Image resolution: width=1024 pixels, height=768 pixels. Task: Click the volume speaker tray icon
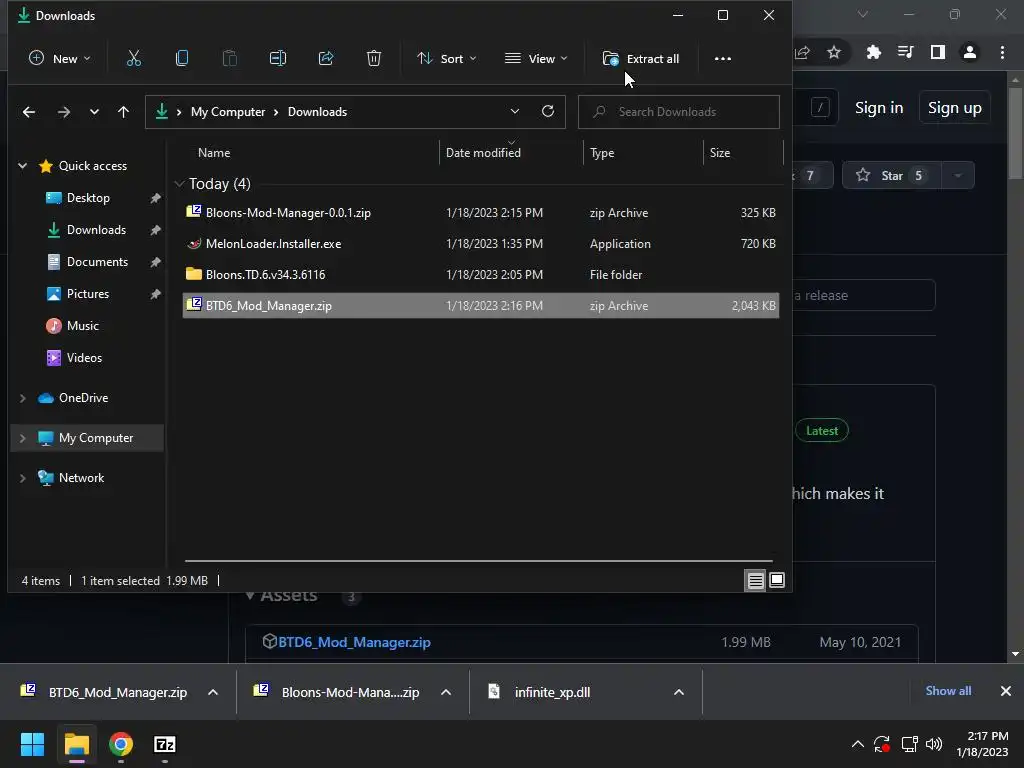coord(934,744)
